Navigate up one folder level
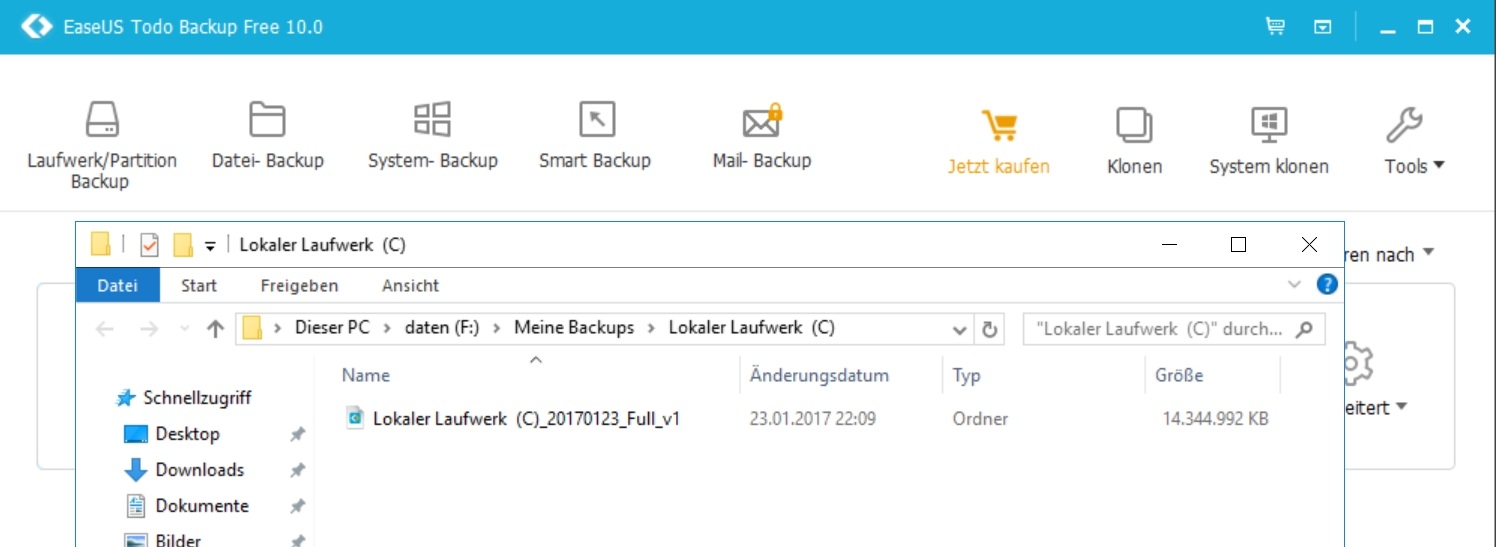The width and height of the screenshot is (1496, 547). [215, 329]
